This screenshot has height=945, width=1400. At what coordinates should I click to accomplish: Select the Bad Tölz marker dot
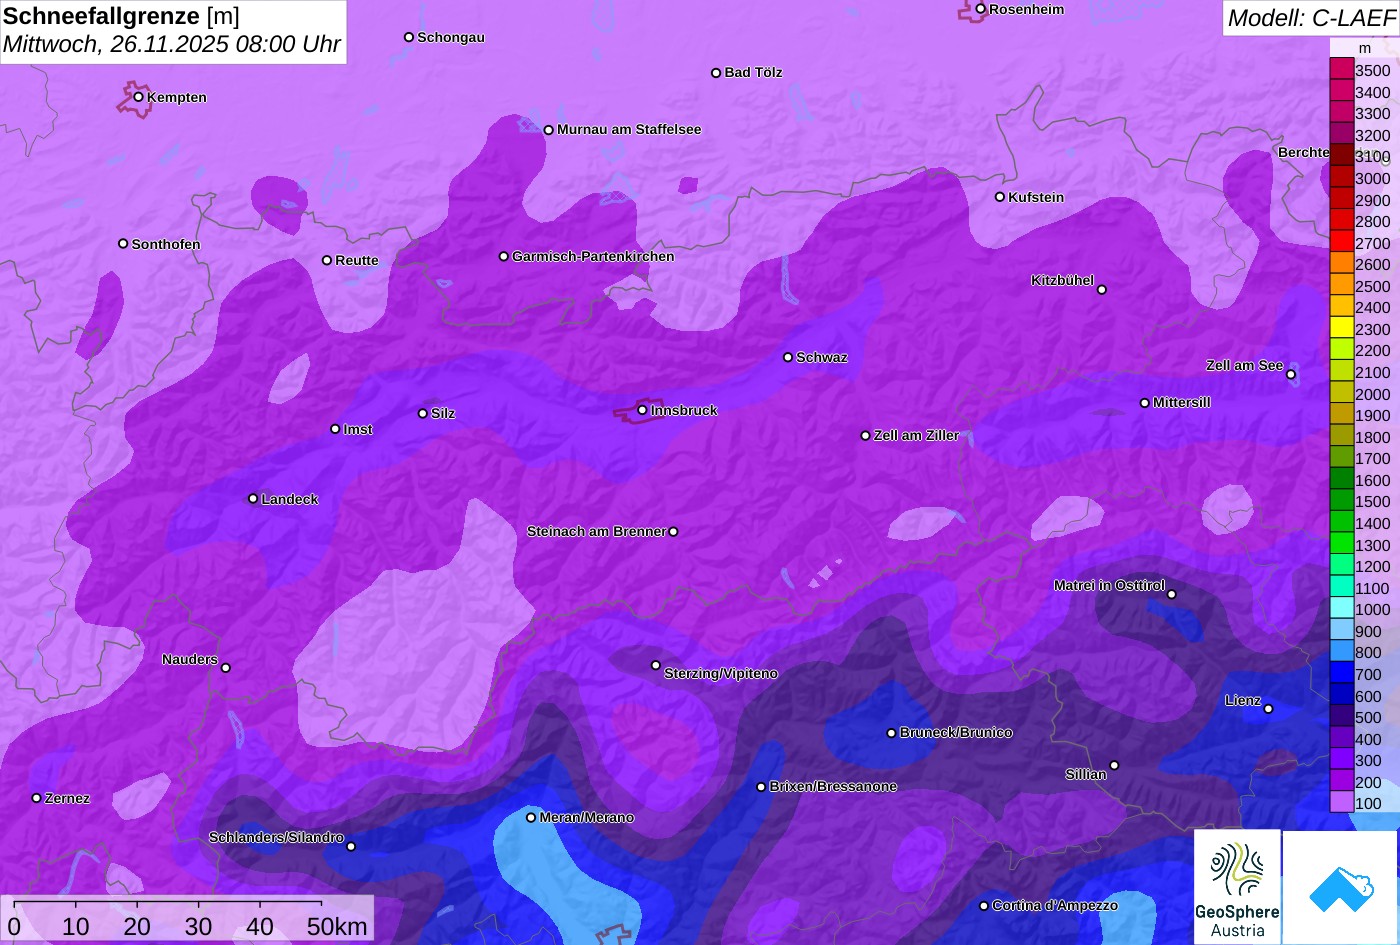(716, 73)
